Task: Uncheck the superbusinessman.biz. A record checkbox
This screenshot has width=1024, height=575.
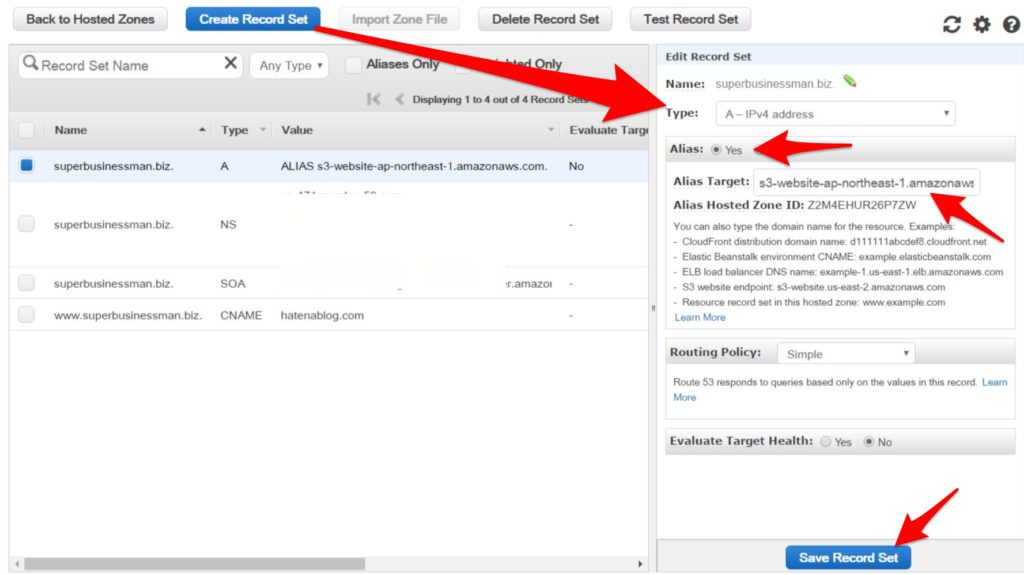Action: [27, 165]
